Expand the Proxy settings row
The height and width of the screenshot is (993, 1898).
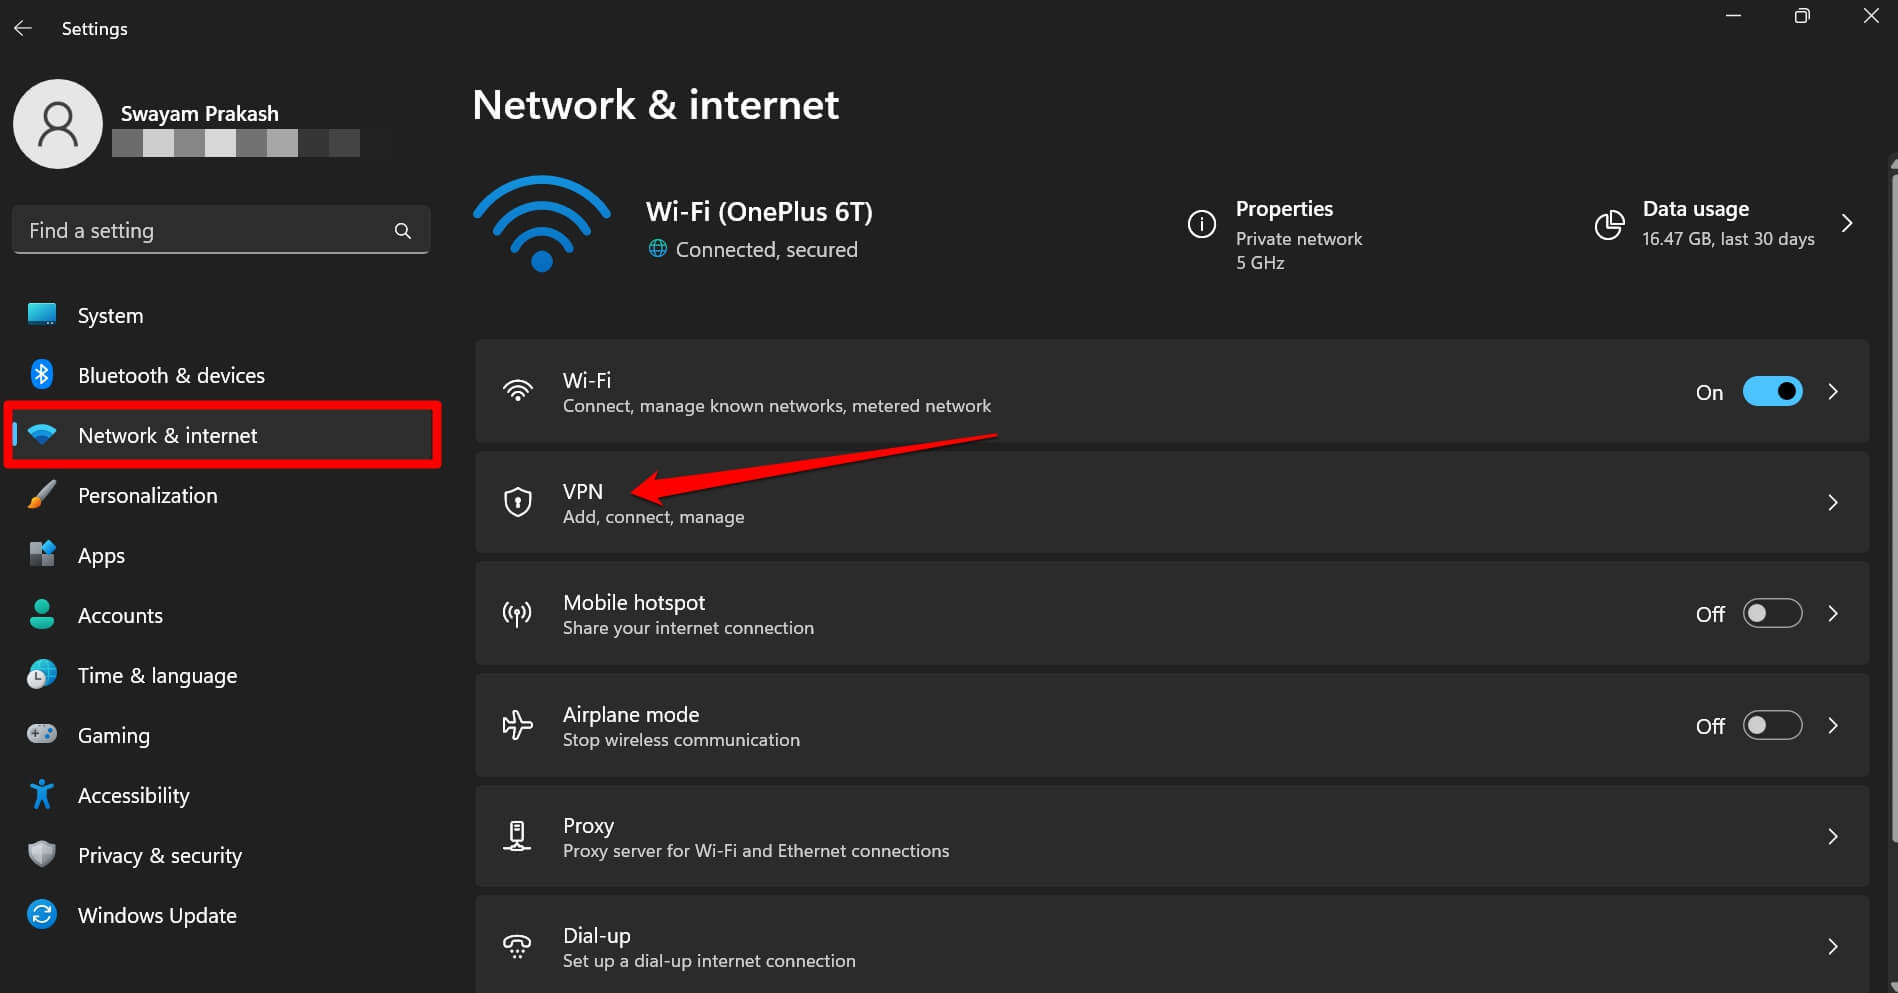tap(1834, 836)
